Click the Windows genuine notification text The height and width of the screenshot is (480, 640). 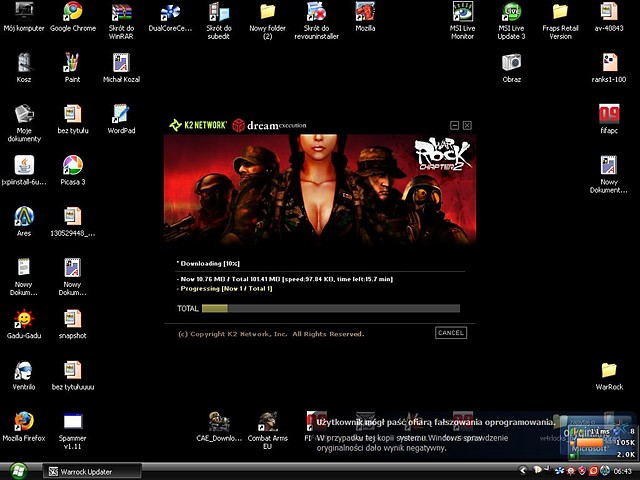(436, 434)
